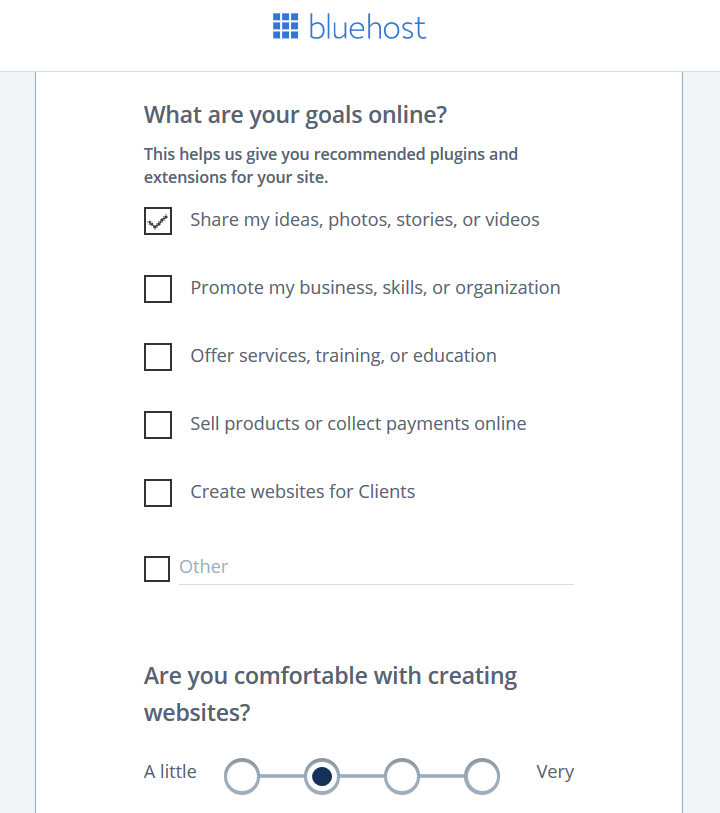
Task: Click the currently filled second comfort dot
Action: (x=322, y=776)
